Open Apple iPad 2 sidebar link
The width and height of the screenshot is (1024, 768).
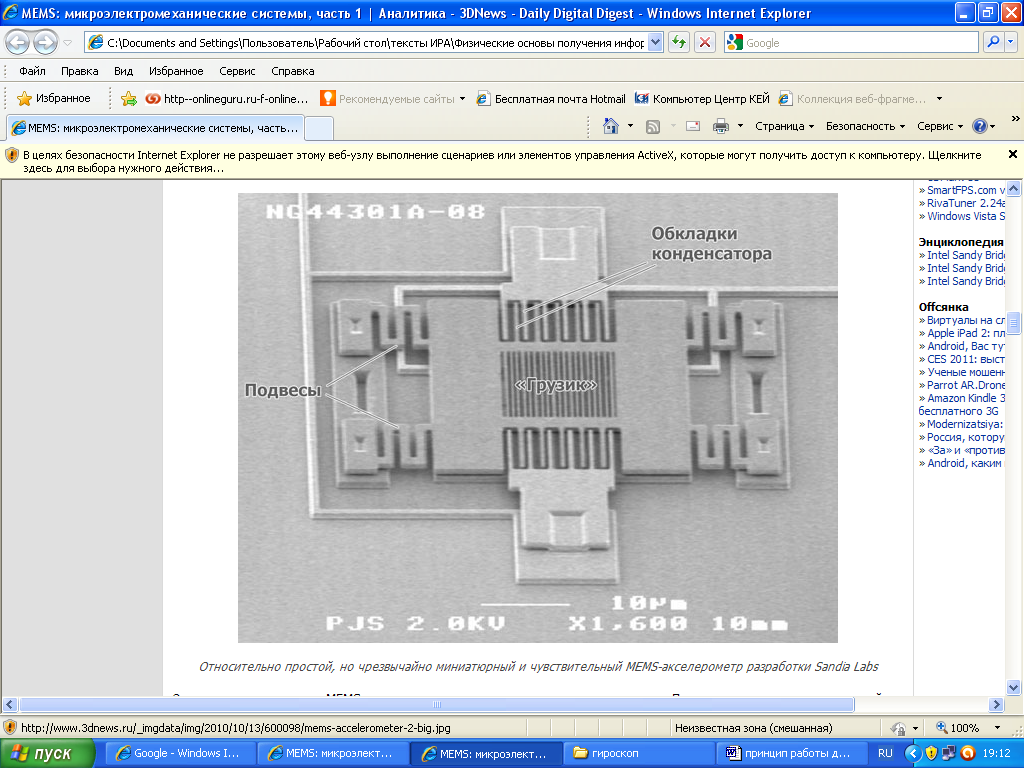coord(966,333)
